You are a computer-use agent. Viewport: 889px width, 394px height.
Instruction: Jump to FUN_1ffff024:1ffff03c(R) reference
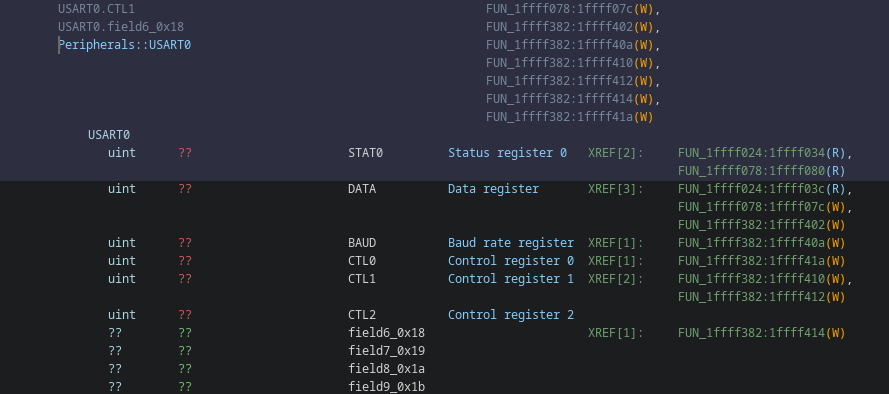761,189
